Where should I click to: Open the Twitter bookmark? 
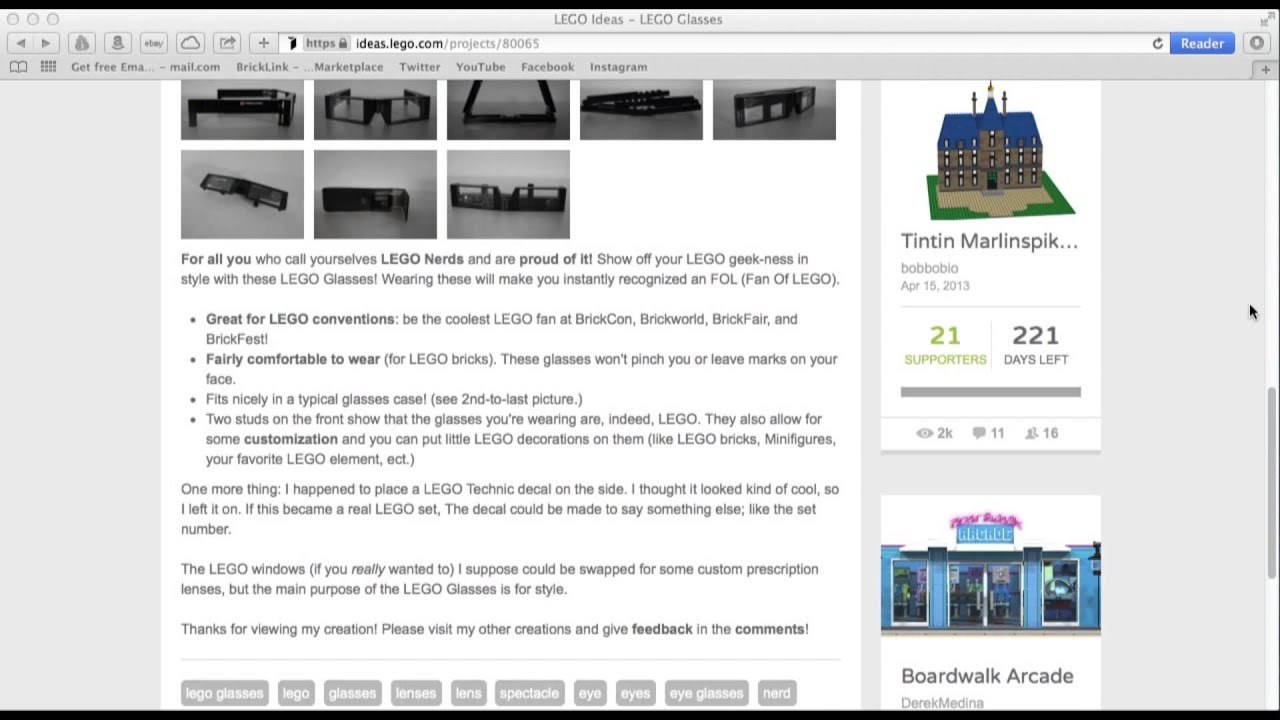click(x=419, y=67)
